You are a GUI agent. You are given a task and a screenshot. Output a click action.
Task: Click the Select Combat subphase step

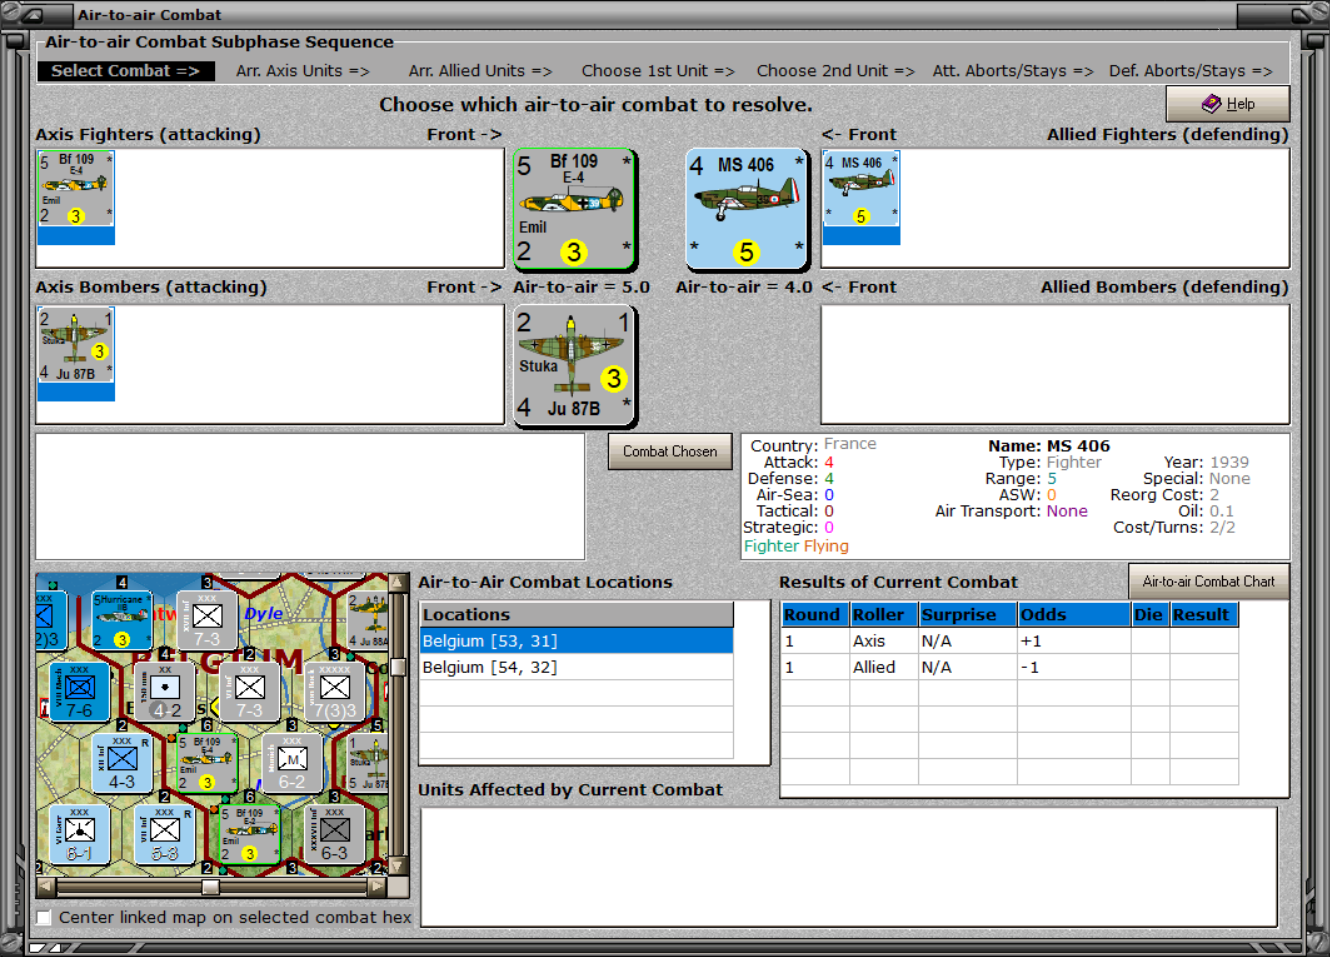pyautogui.click(x=126, y=71)
